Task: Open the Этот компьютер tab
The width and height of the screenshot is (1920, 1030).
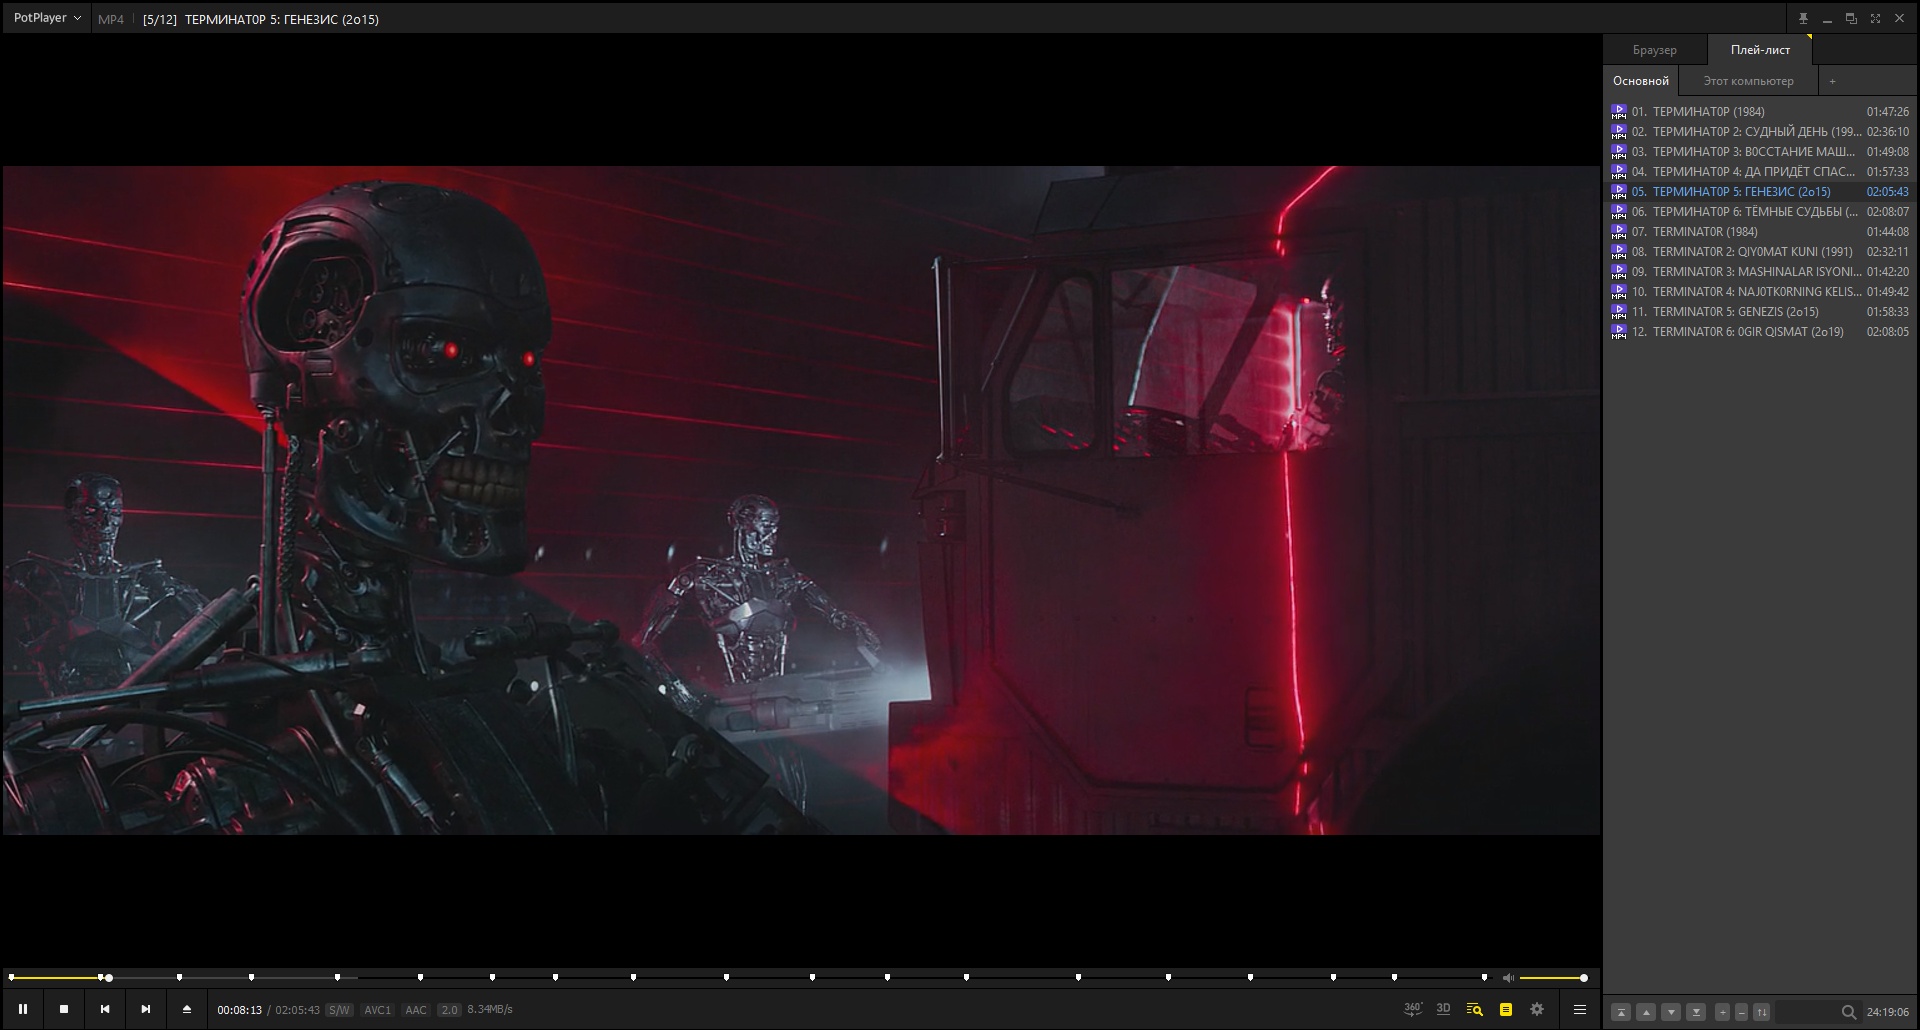Action: click(1748, 81)
